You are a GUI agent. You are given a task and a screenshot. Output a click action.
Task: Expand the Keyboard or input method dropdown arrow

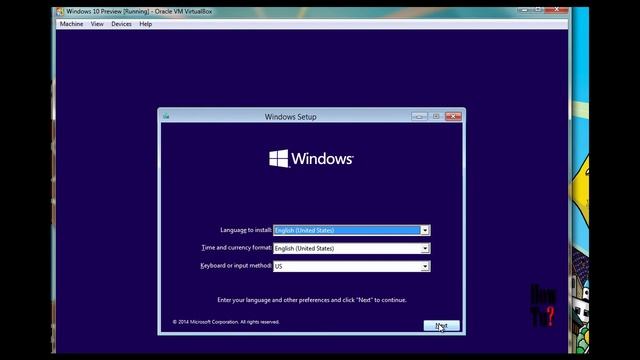(x=425, y=266)
